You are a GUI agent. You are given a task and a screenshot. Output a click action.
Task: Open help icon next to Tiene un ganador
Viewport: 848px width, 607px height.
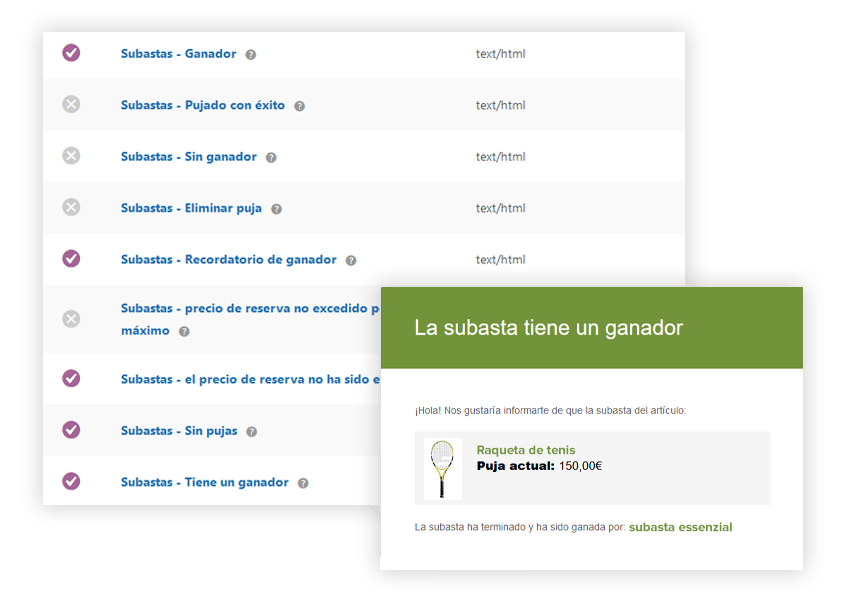(303, 483)
